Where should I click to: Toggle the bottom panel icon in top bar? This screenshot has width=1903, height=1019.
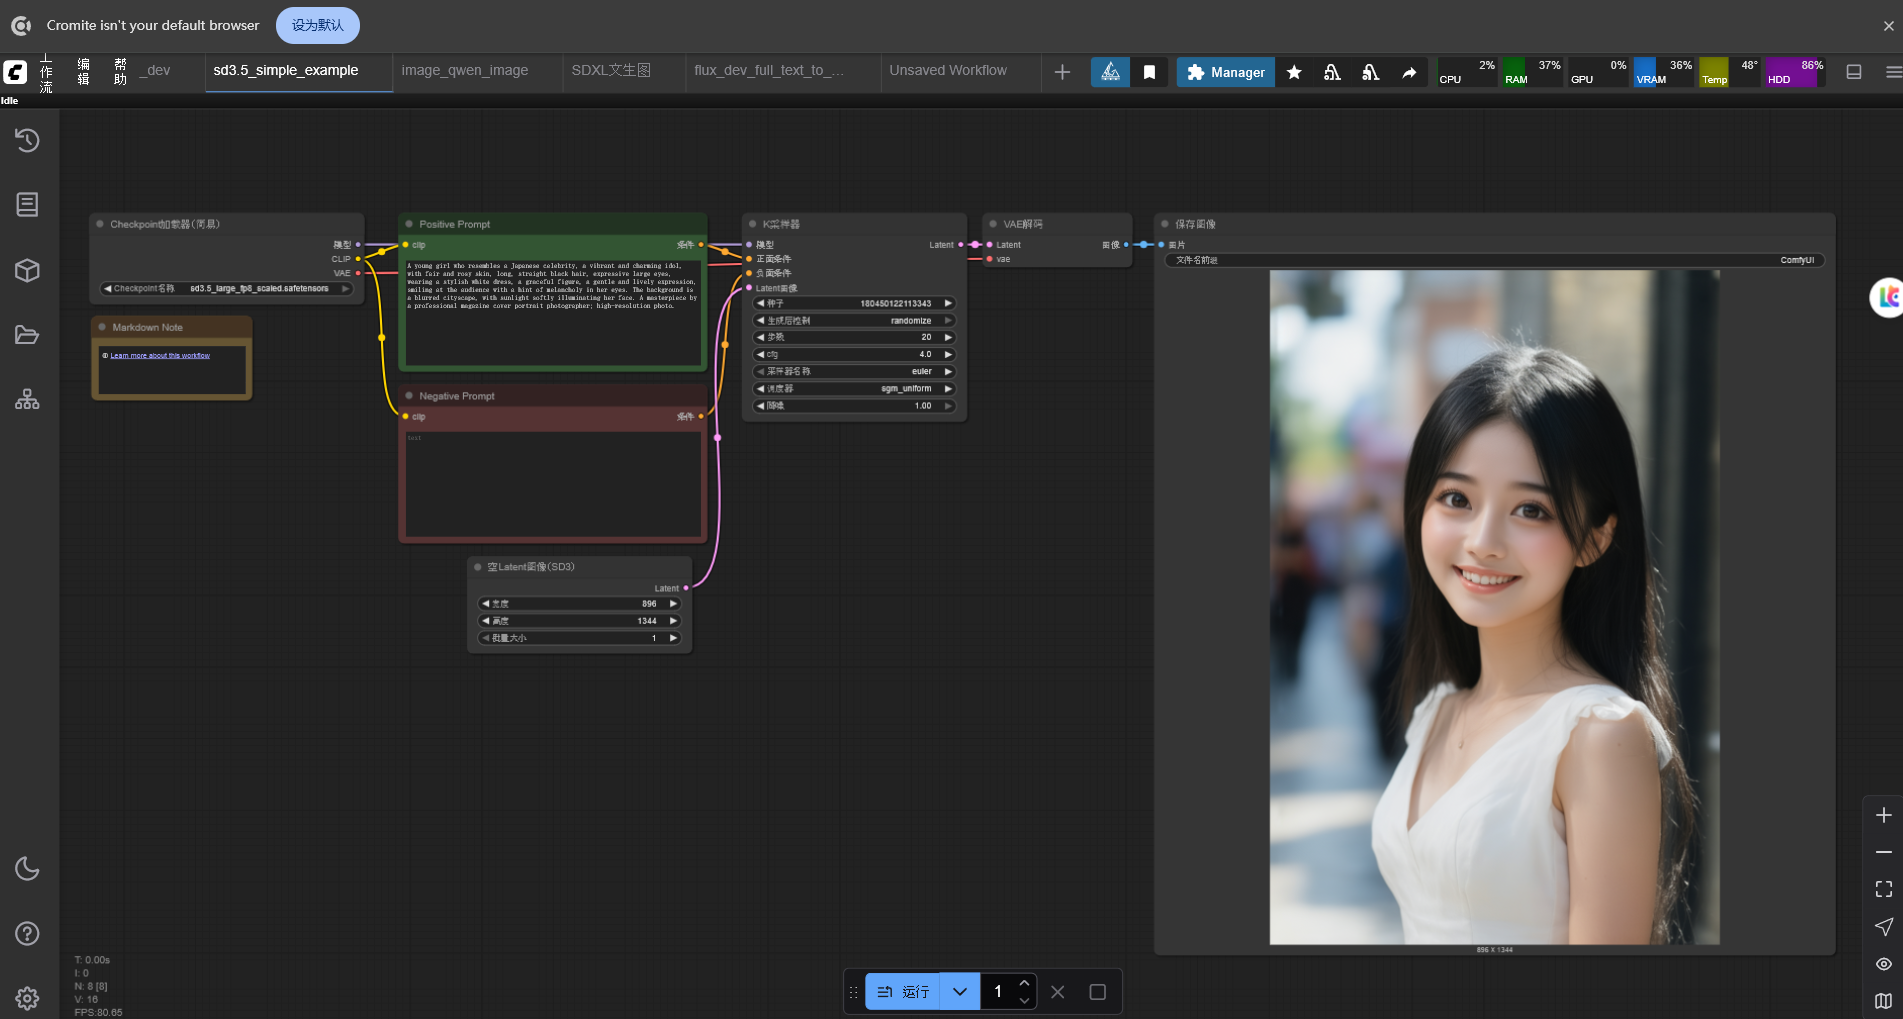(1854, 72)
